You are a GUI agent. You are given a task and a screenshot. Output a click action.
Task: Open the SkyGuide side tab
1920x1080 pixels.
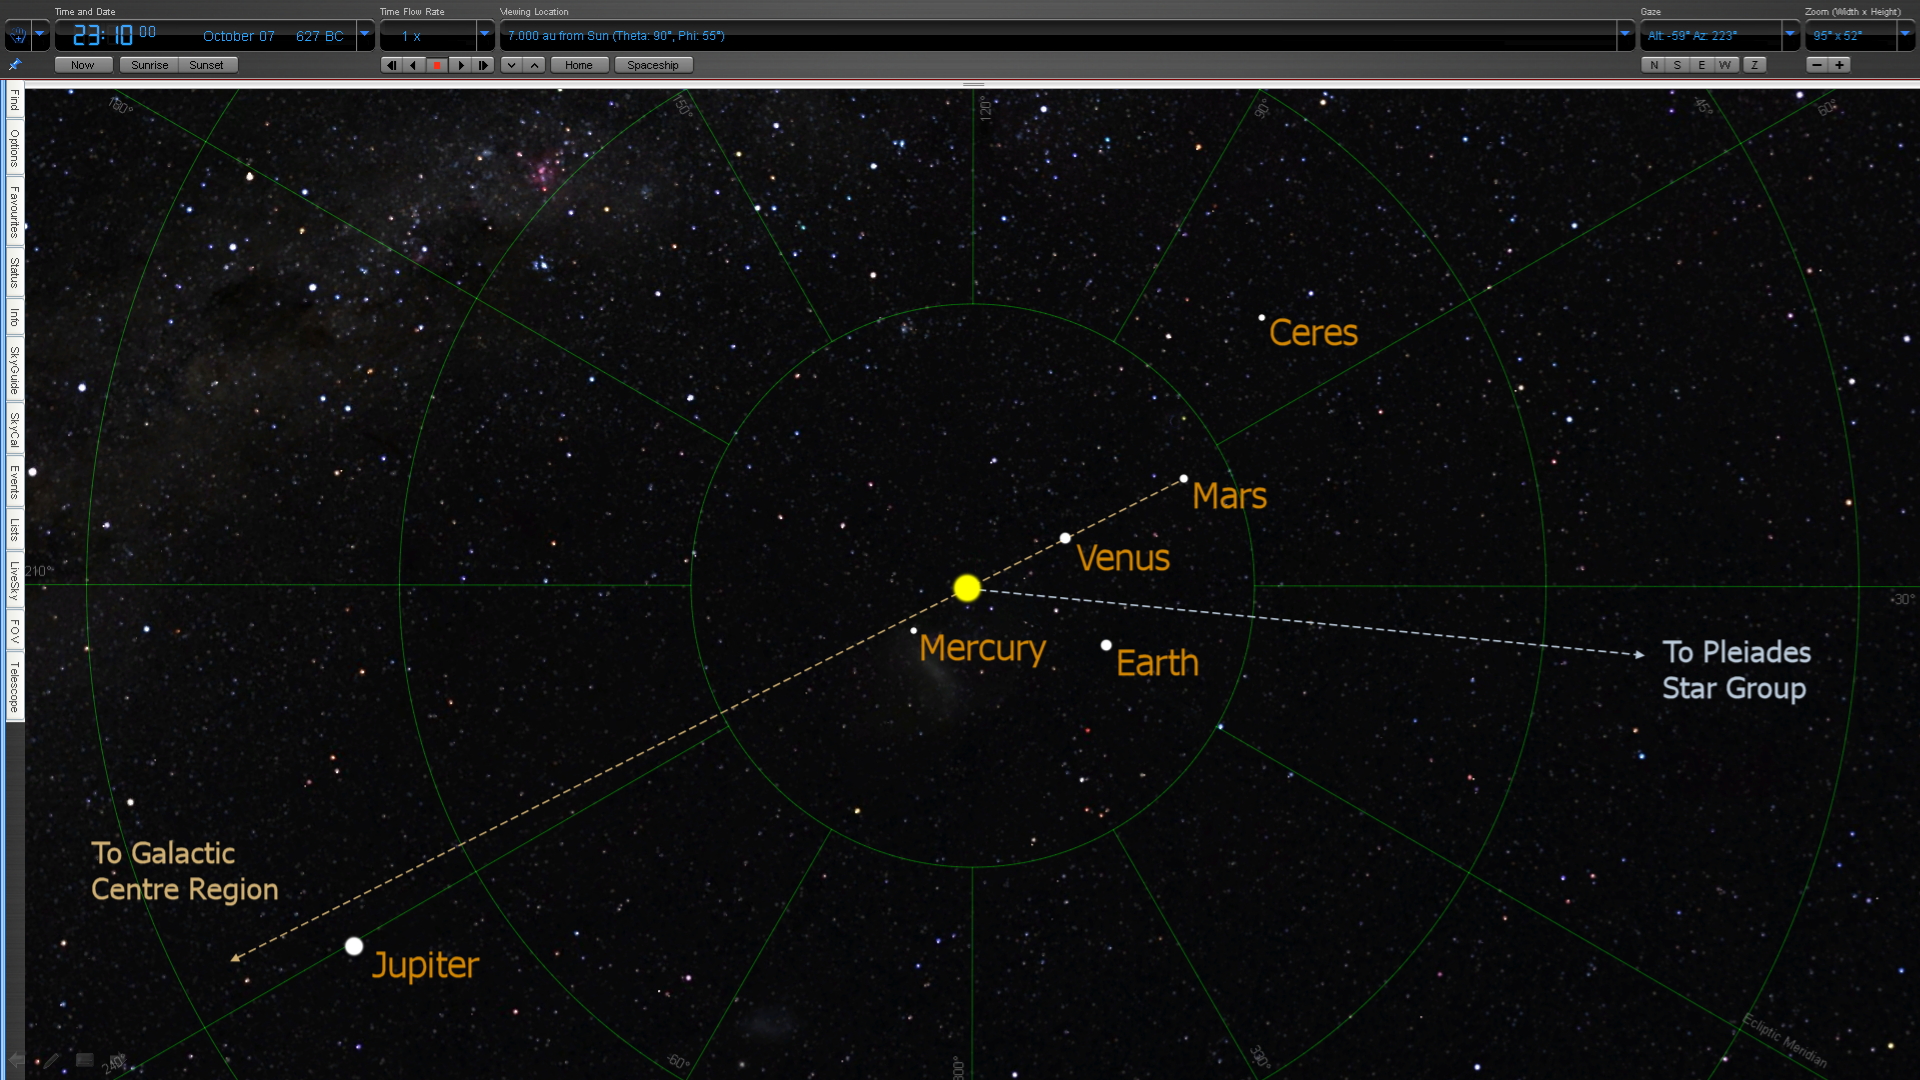(x=14, y=370)
